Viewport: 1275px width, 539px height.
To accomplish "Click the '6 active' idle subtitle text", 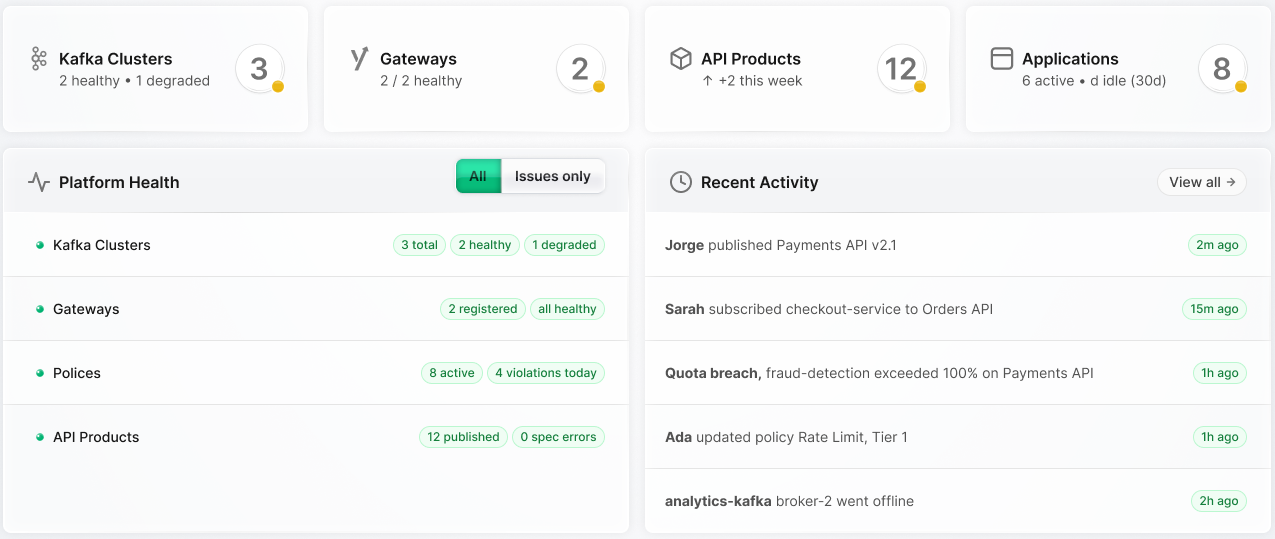I will click(x=1094, y=81).
